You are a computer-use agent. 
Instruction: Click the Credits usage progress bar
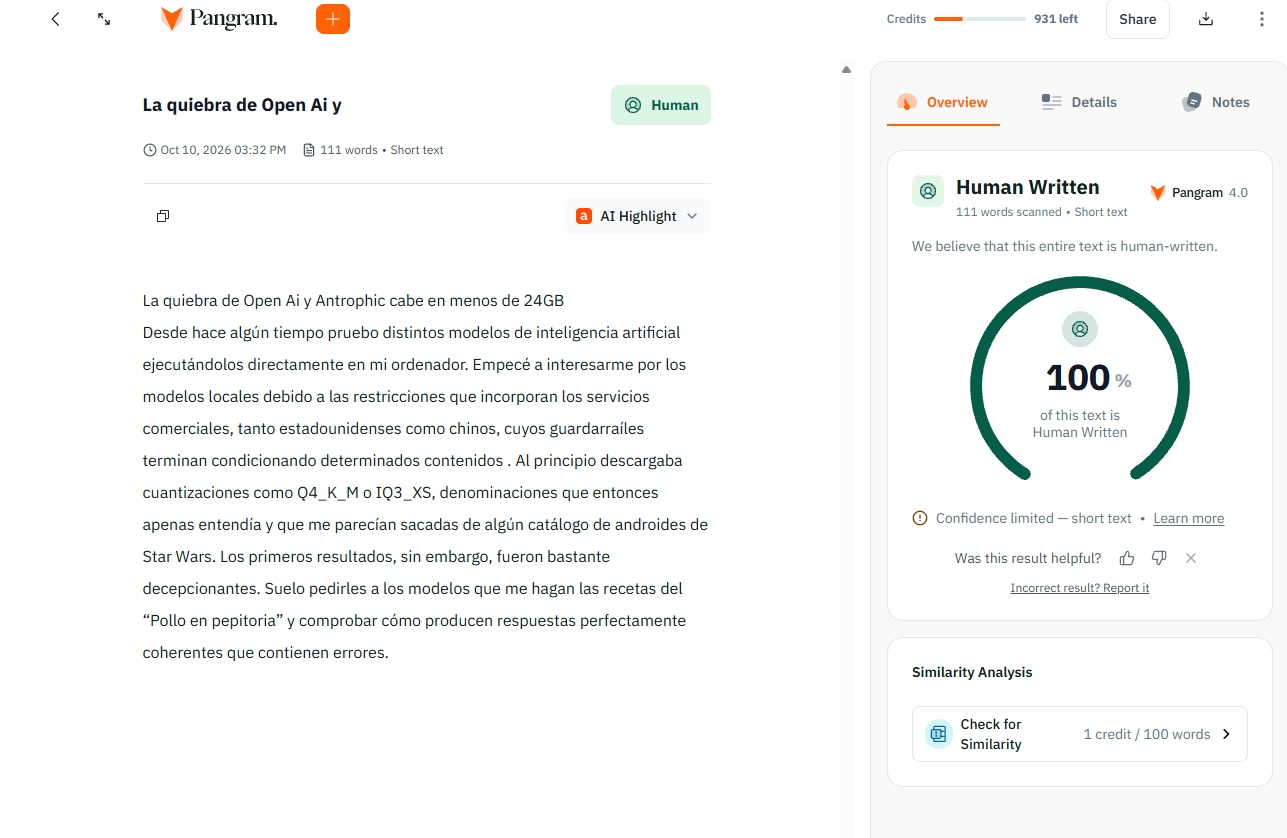[980, 19]
